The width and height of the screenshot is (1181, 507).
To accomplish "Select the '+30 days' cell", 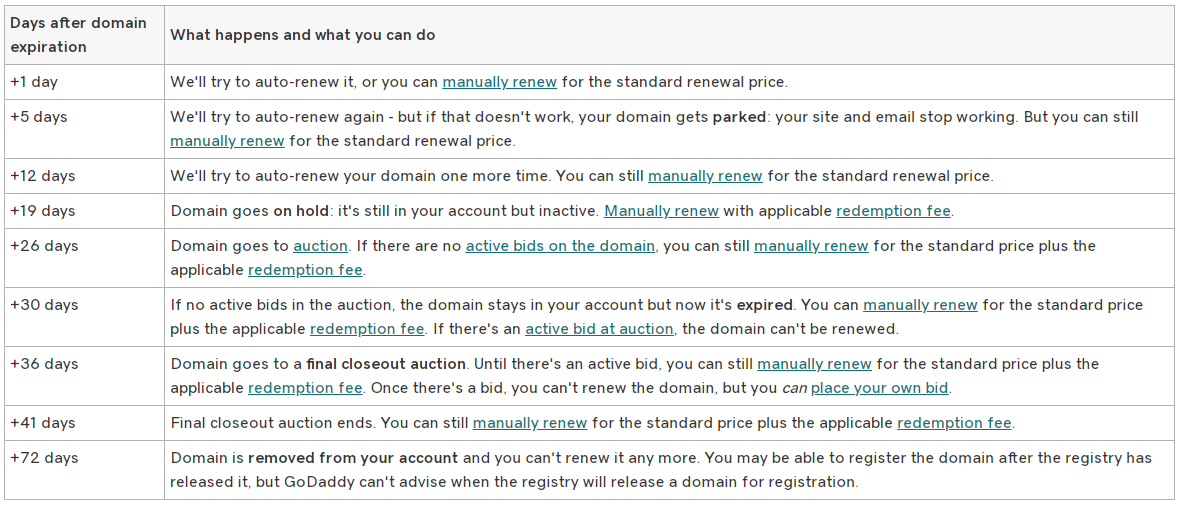I will click(84, 317).
